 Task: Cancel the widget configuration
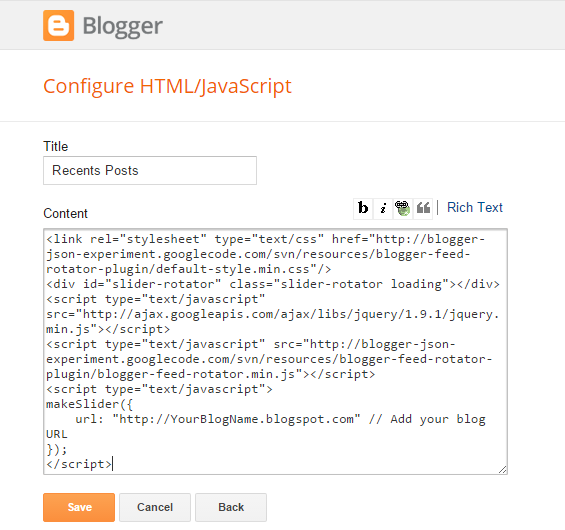click(x=155, y=507)
